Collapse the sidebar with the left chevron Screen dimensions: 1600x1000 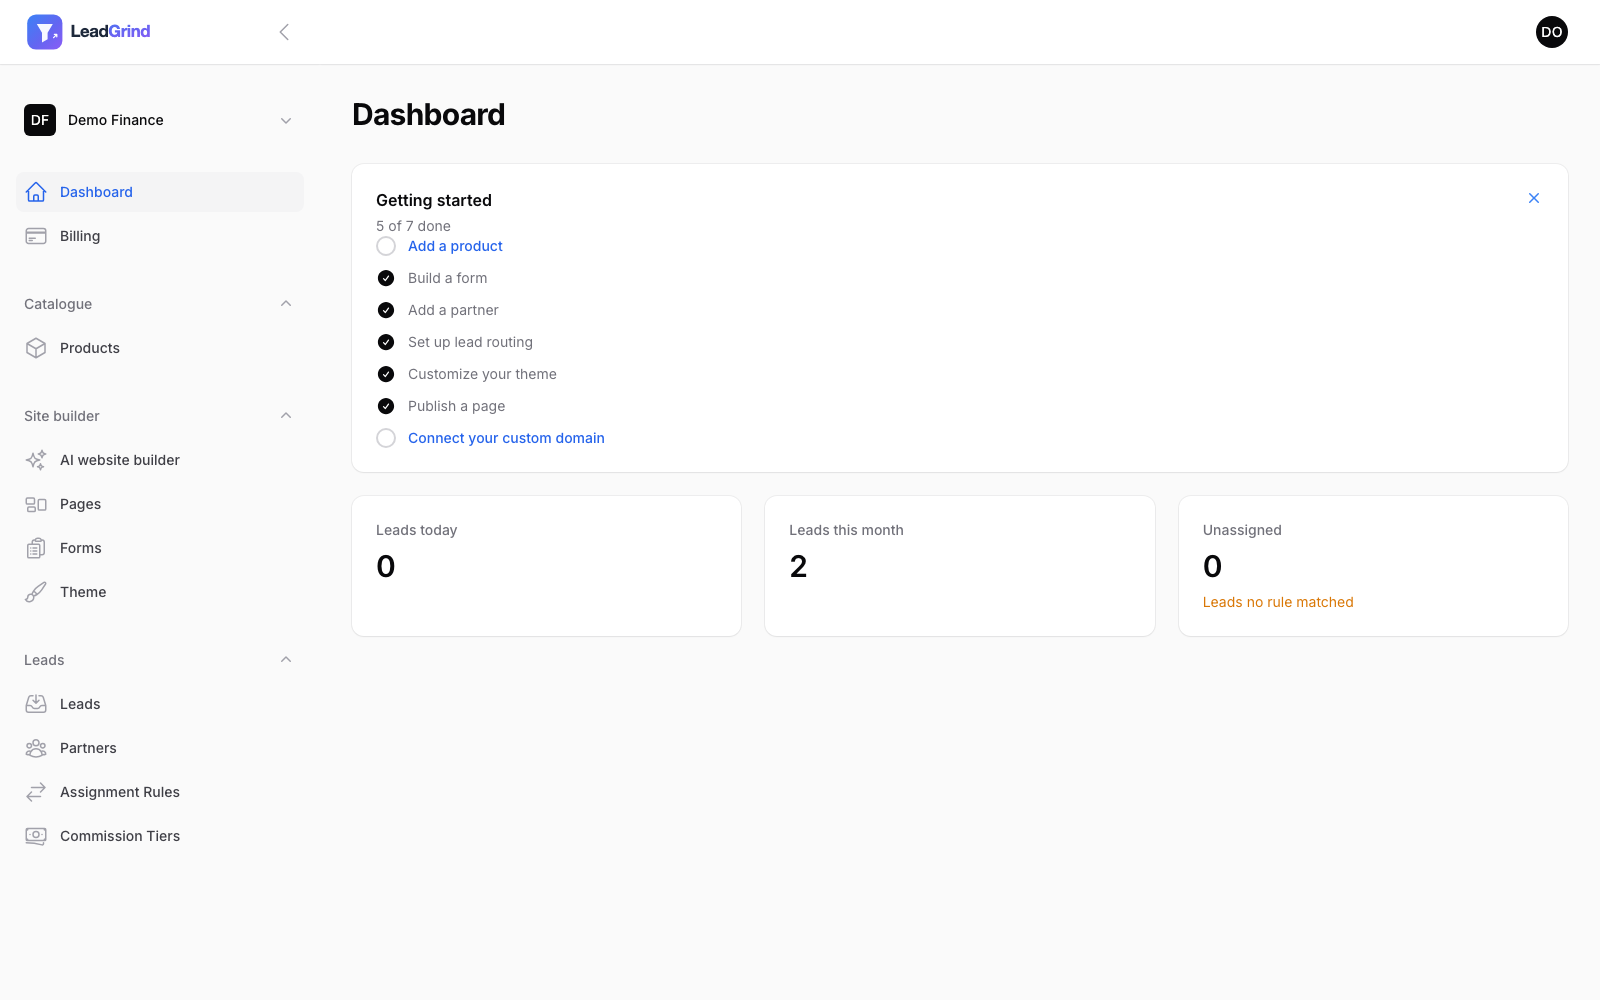(284, 32)
